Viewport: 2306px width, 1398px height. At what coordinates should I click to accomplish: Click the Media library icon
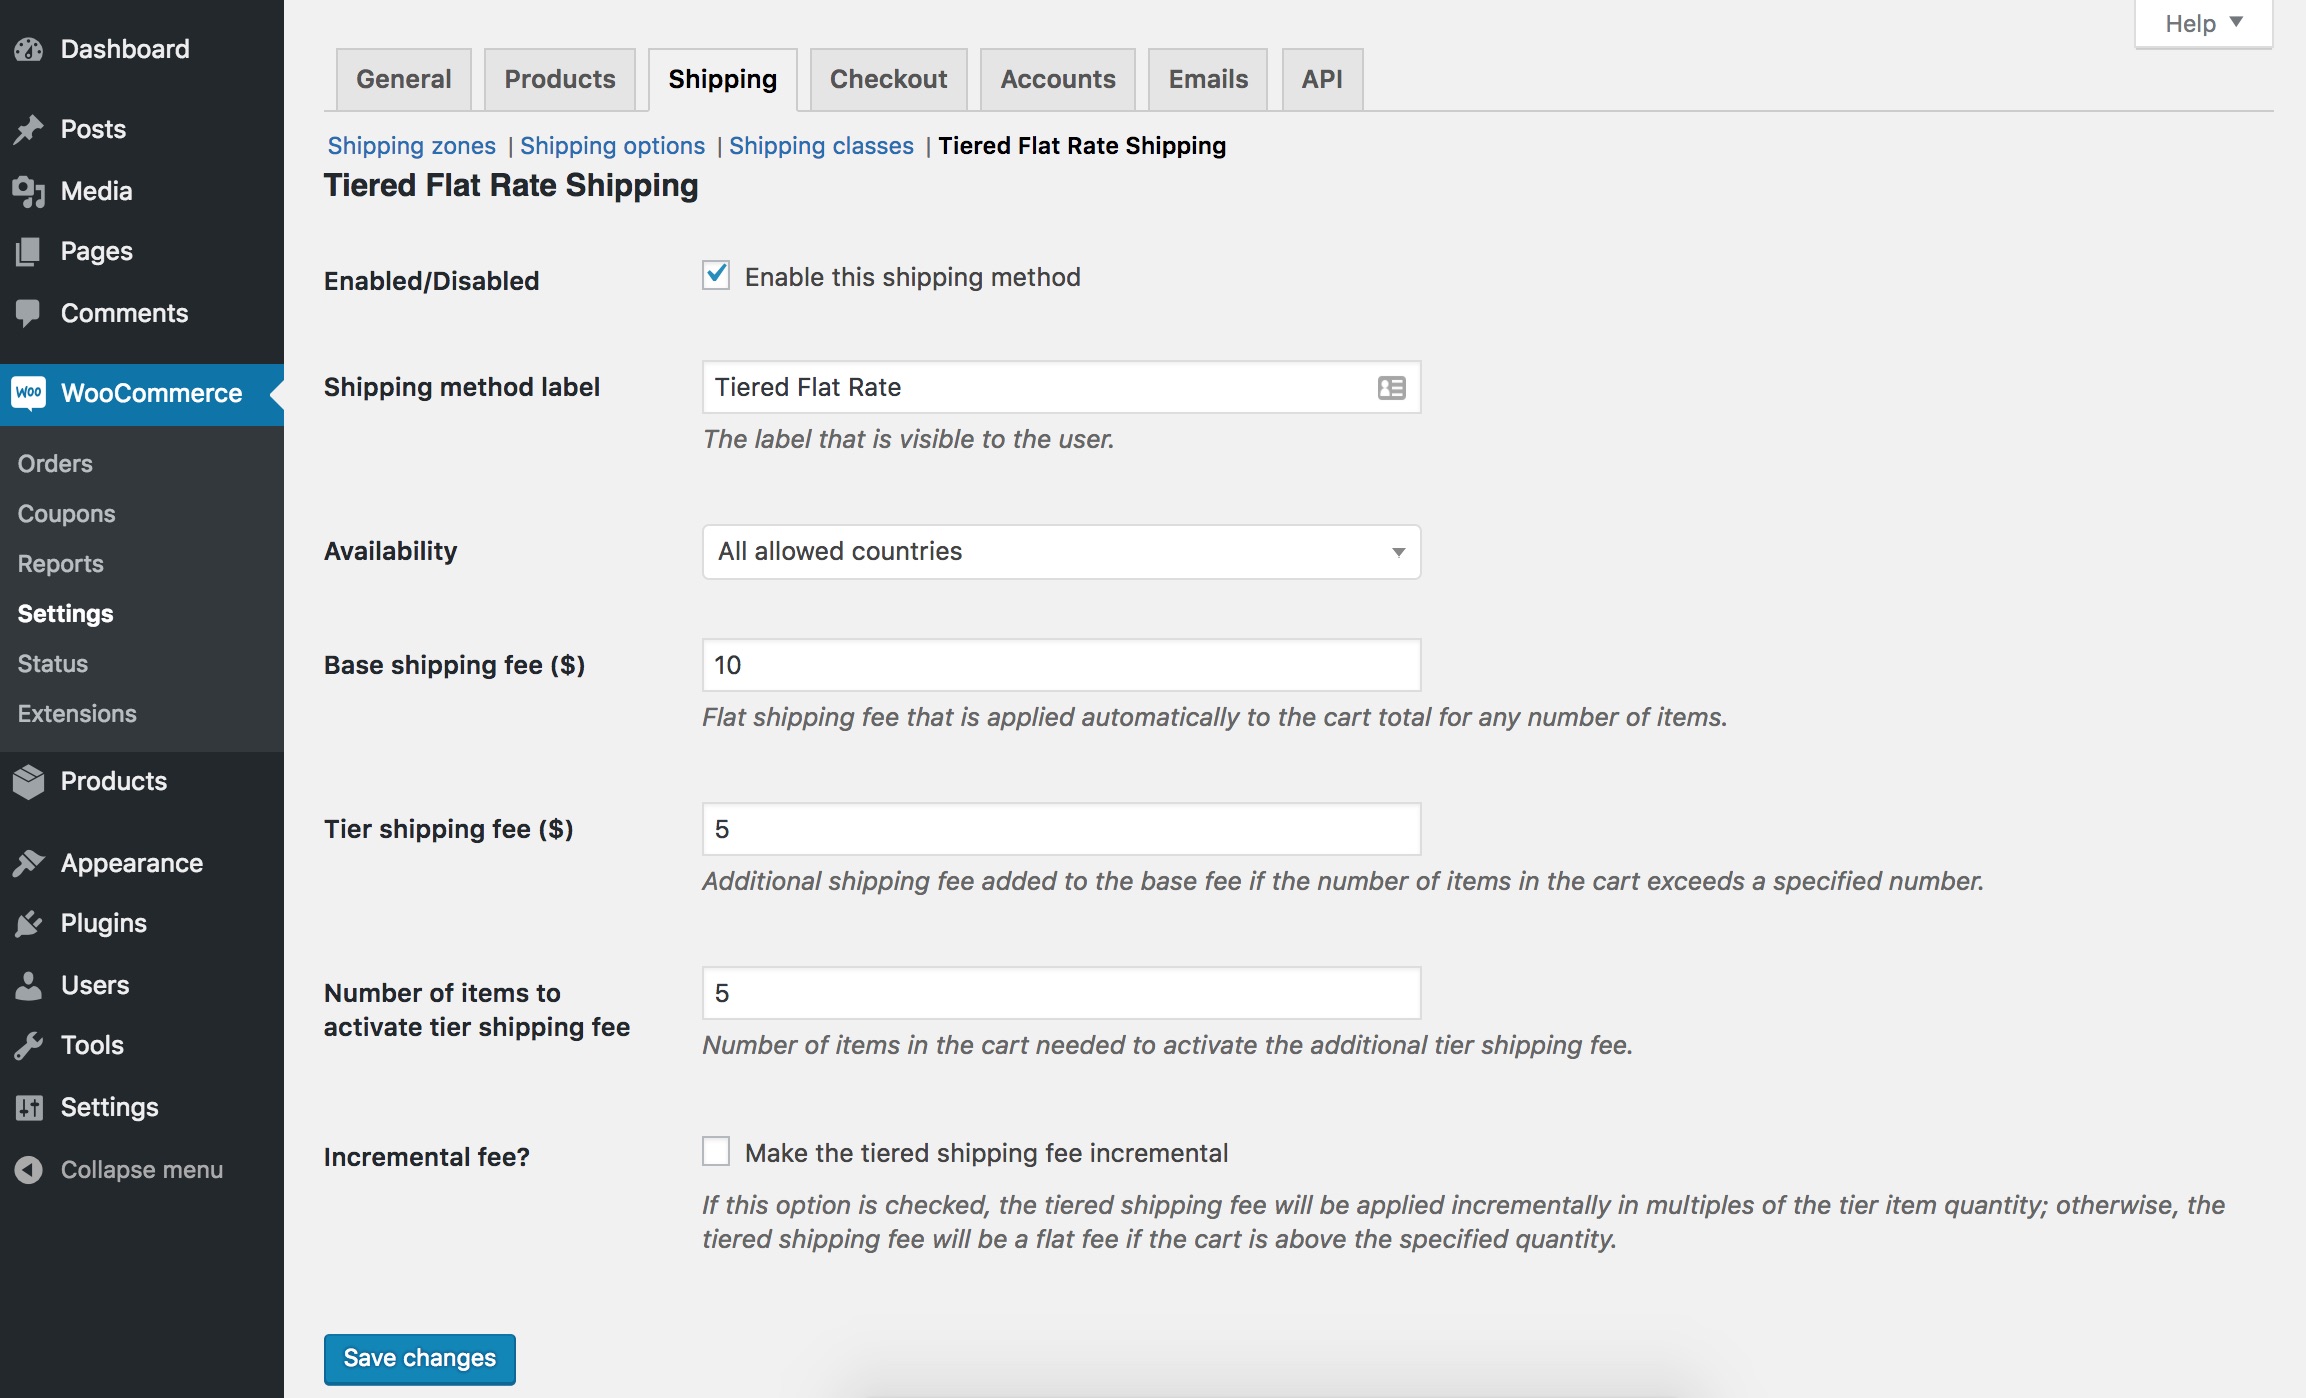click(29, 191)
